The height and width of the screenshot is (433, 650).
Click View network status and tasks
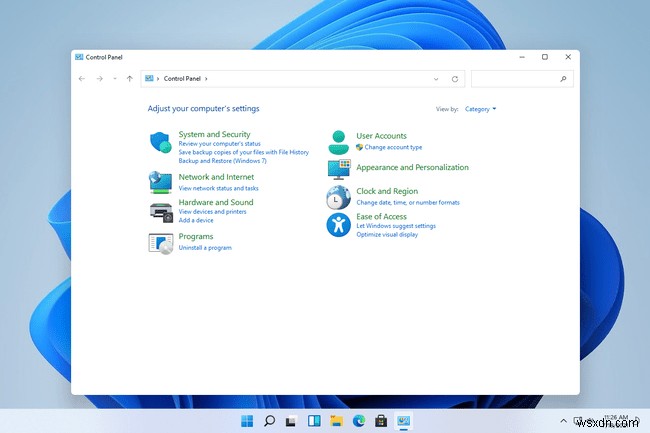tap(218, 188)
